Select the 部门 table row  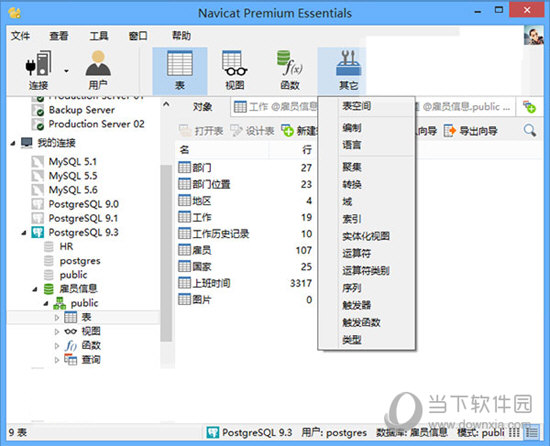click(246, 168)
